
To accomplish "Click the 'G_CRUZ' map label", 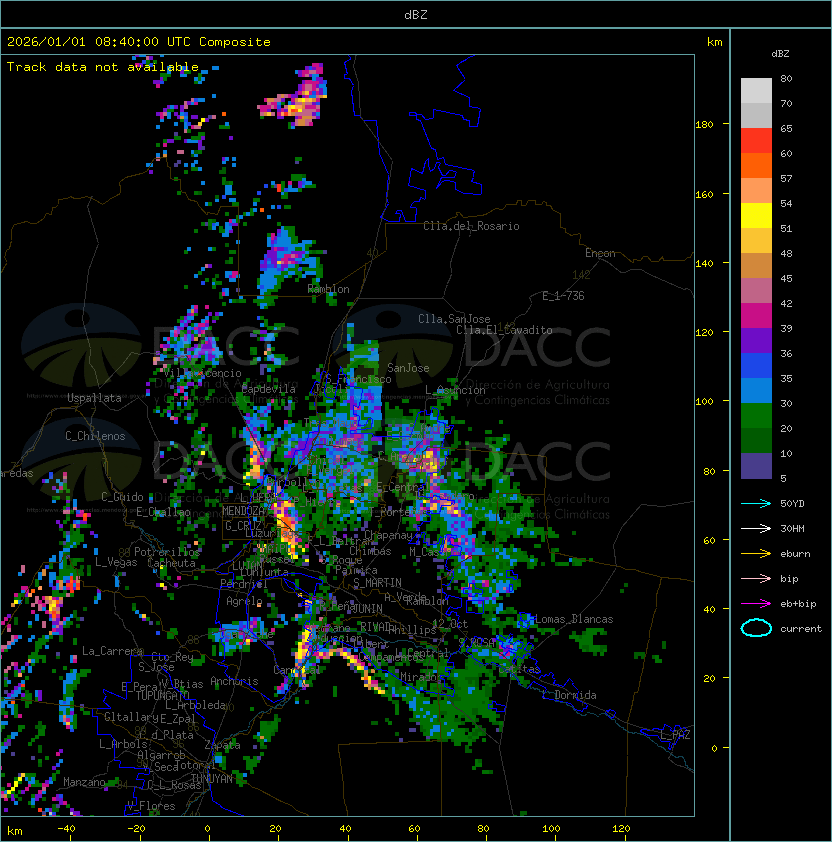I will pos(243,525).
